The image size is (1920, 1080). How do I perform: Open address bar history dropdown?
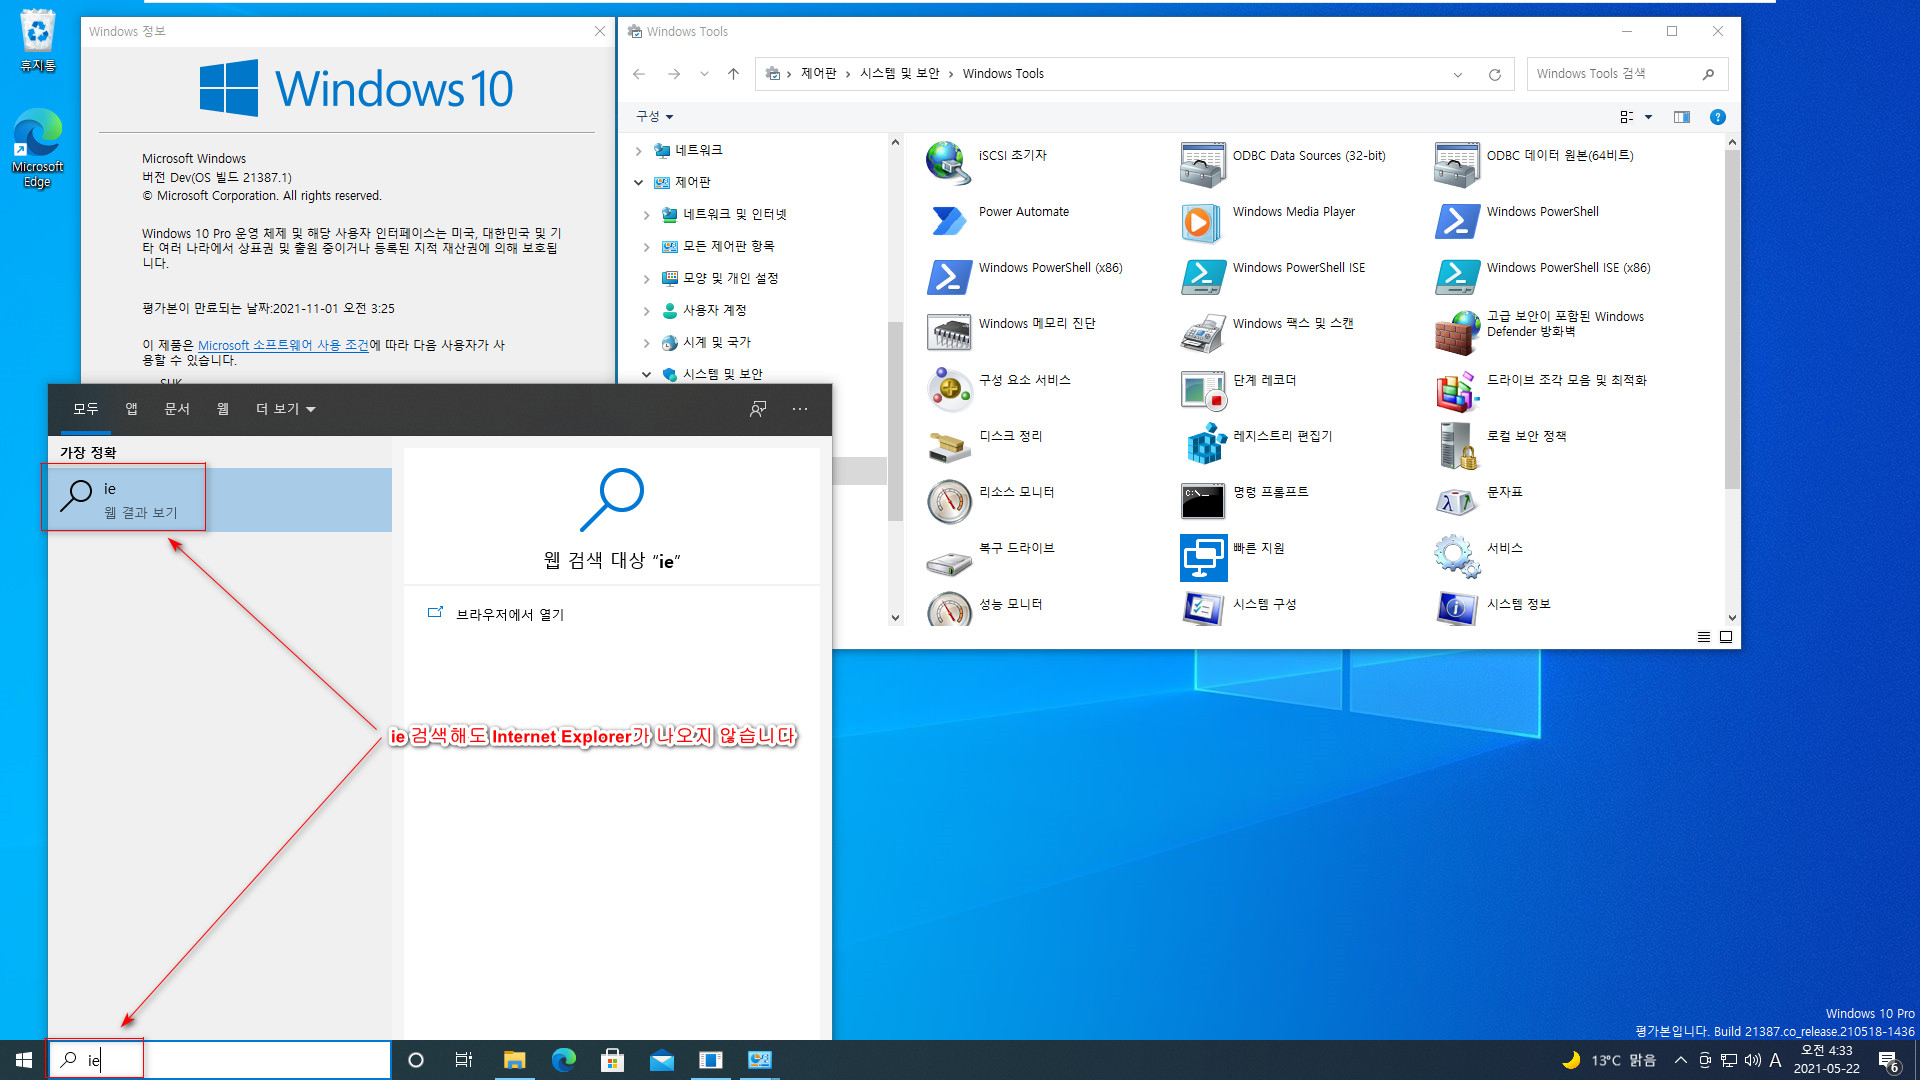(x=1458, y=74)
